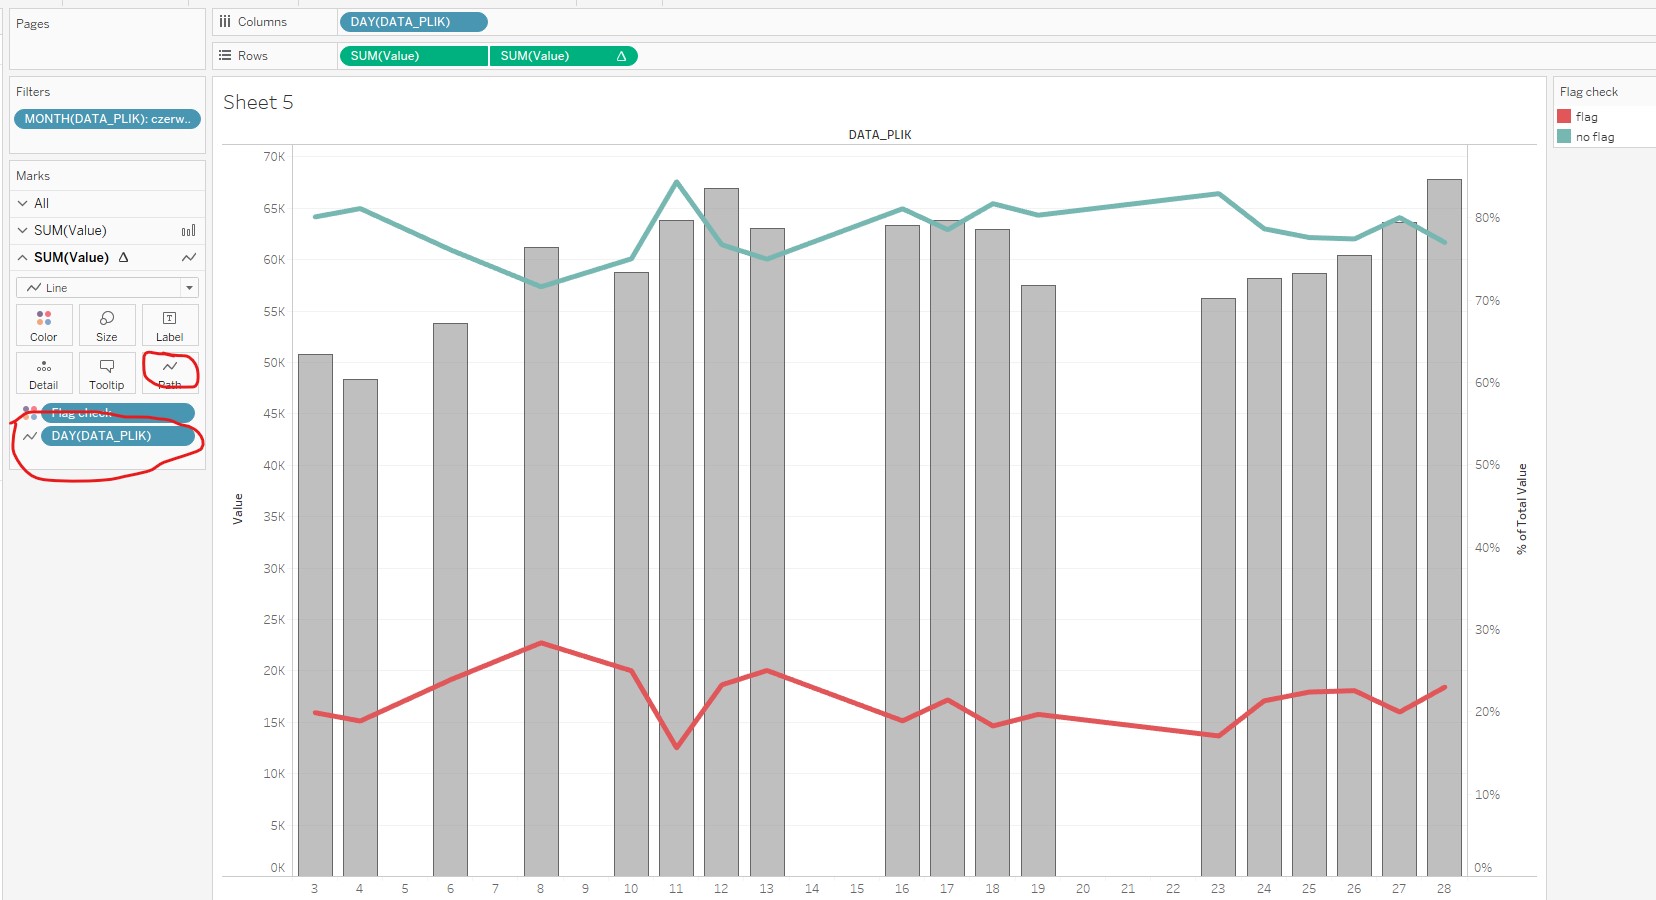Expand the All marks section
This screenshot has width=1656, height=900.
(x=23, y=203)
